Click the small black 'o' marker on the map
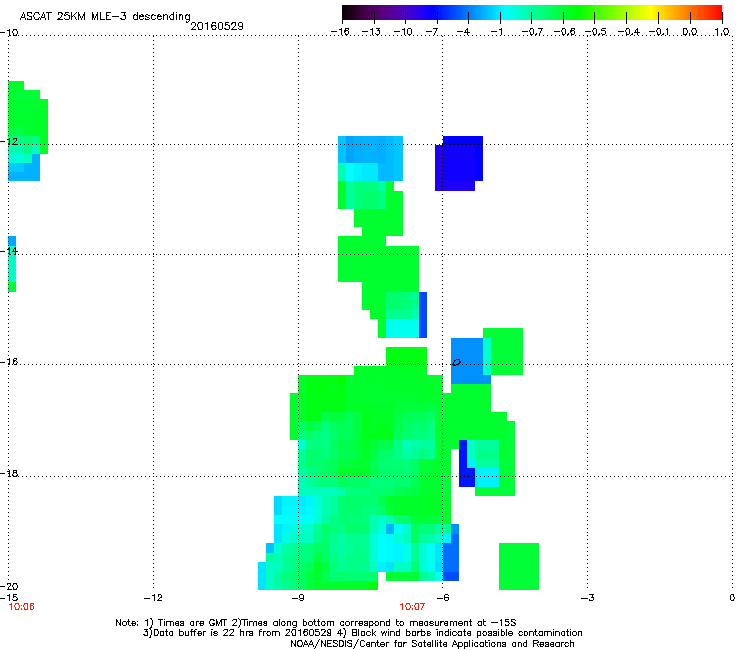 coord(456,363)
